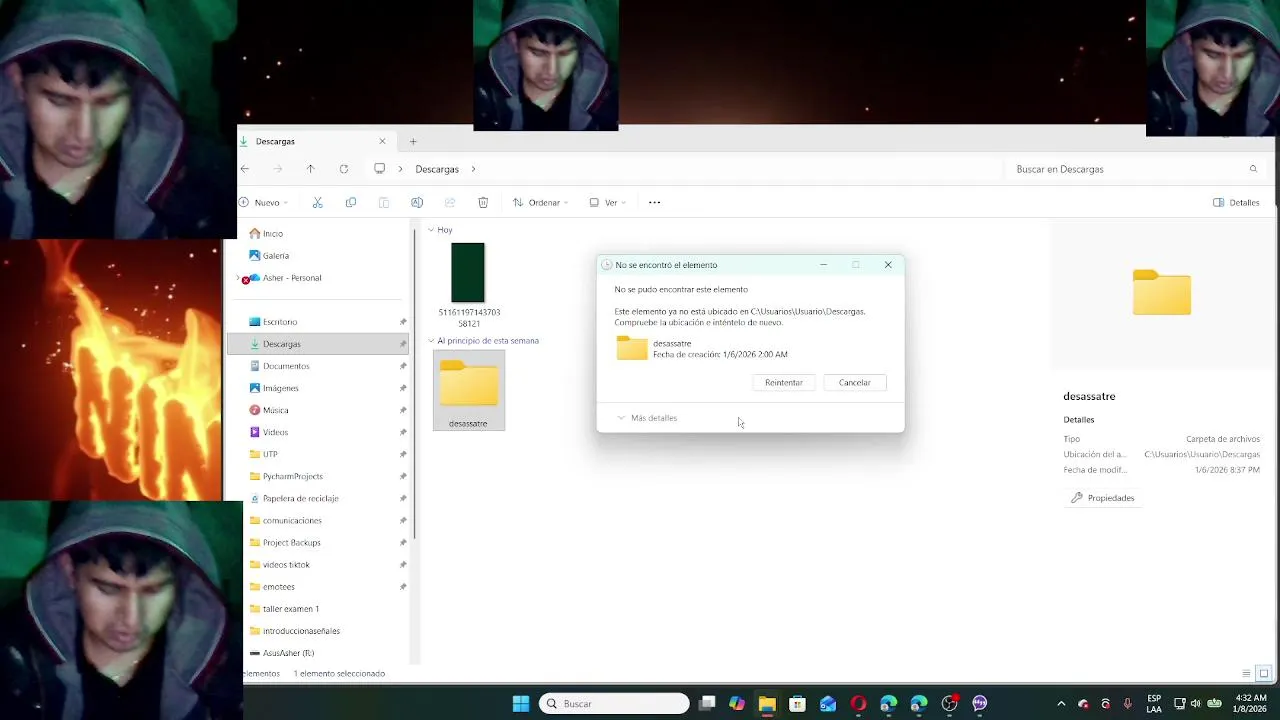This screenshot has height=720, width=1280.
Task: Select the desassatre folder in file list
Action: click(x=469, y=391)
